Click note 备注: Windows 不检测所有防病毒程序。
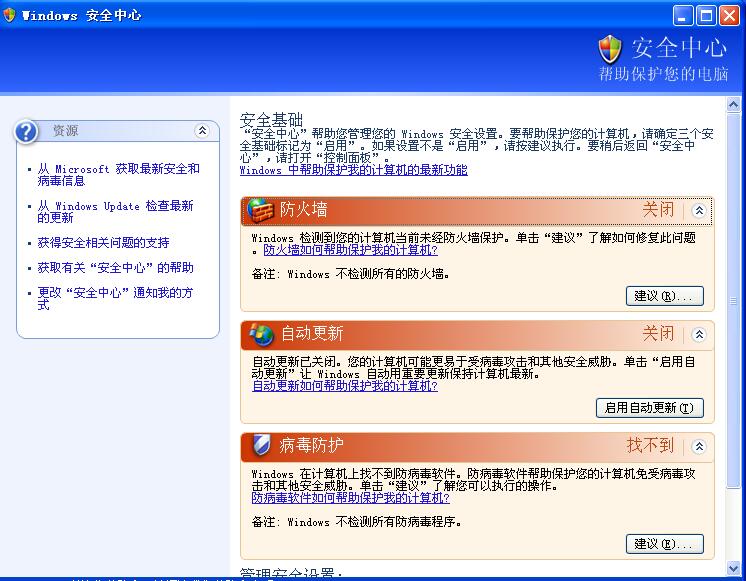 (356, 522)
